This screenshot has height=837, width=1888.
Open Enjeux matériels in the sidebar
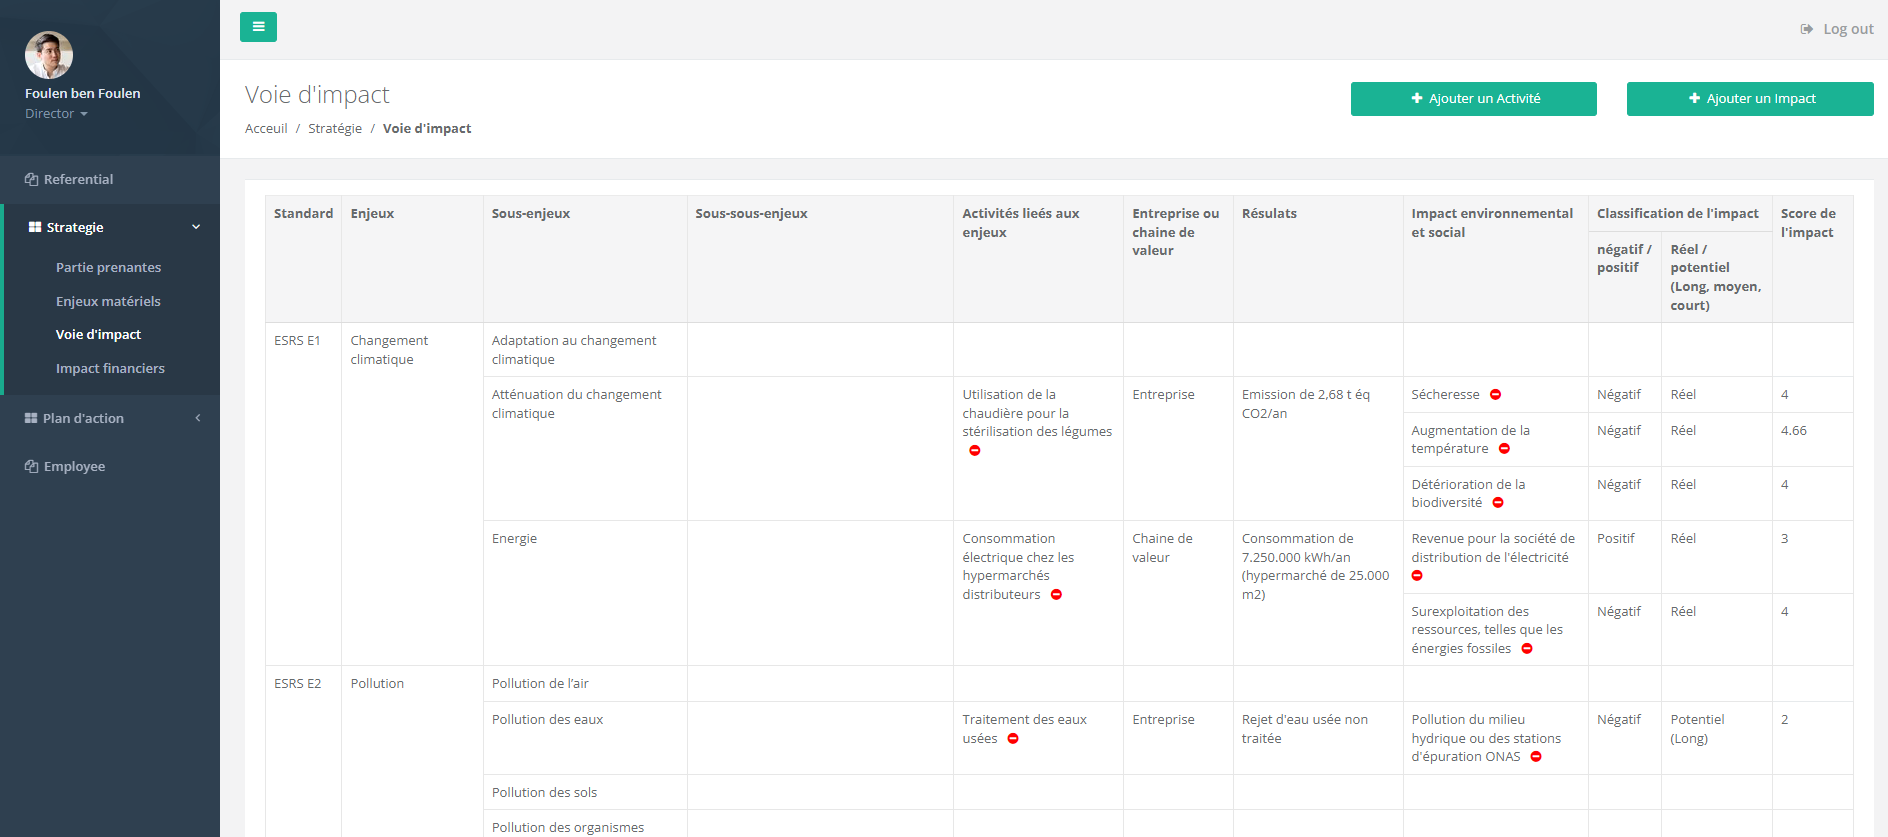[108, 301]
